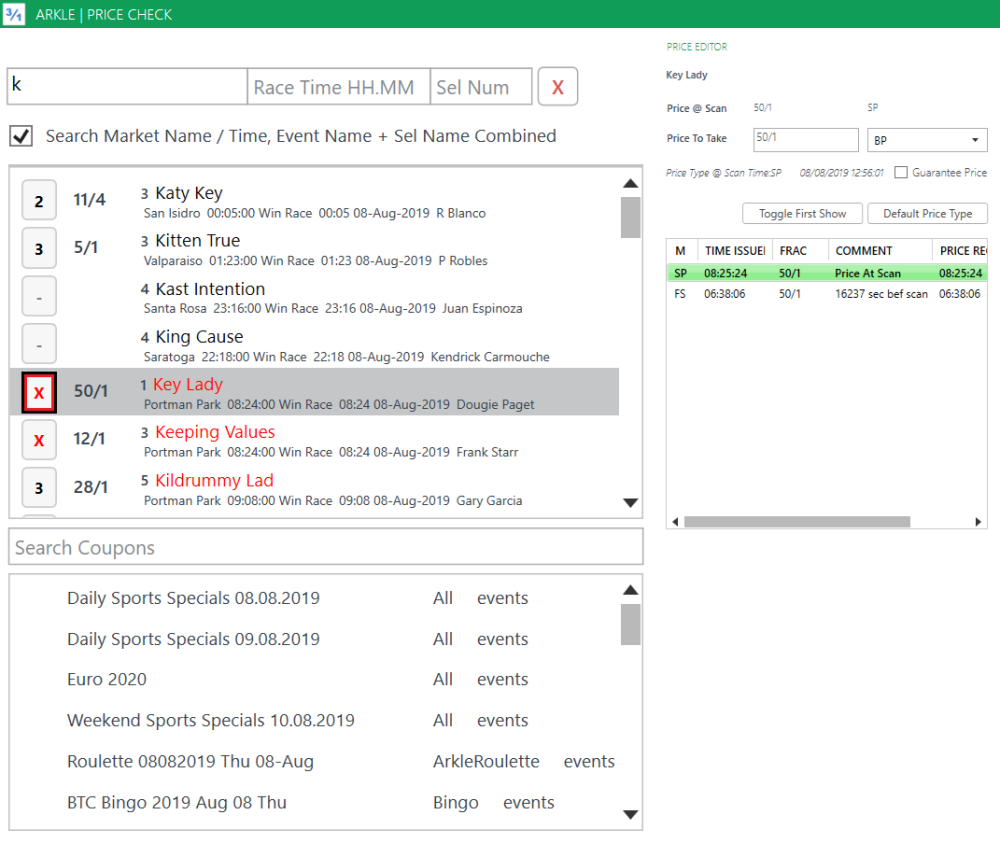Click the FRAC column header
Image resolution: width=1000 pixels, height=843 pixels.
[800, 251]
